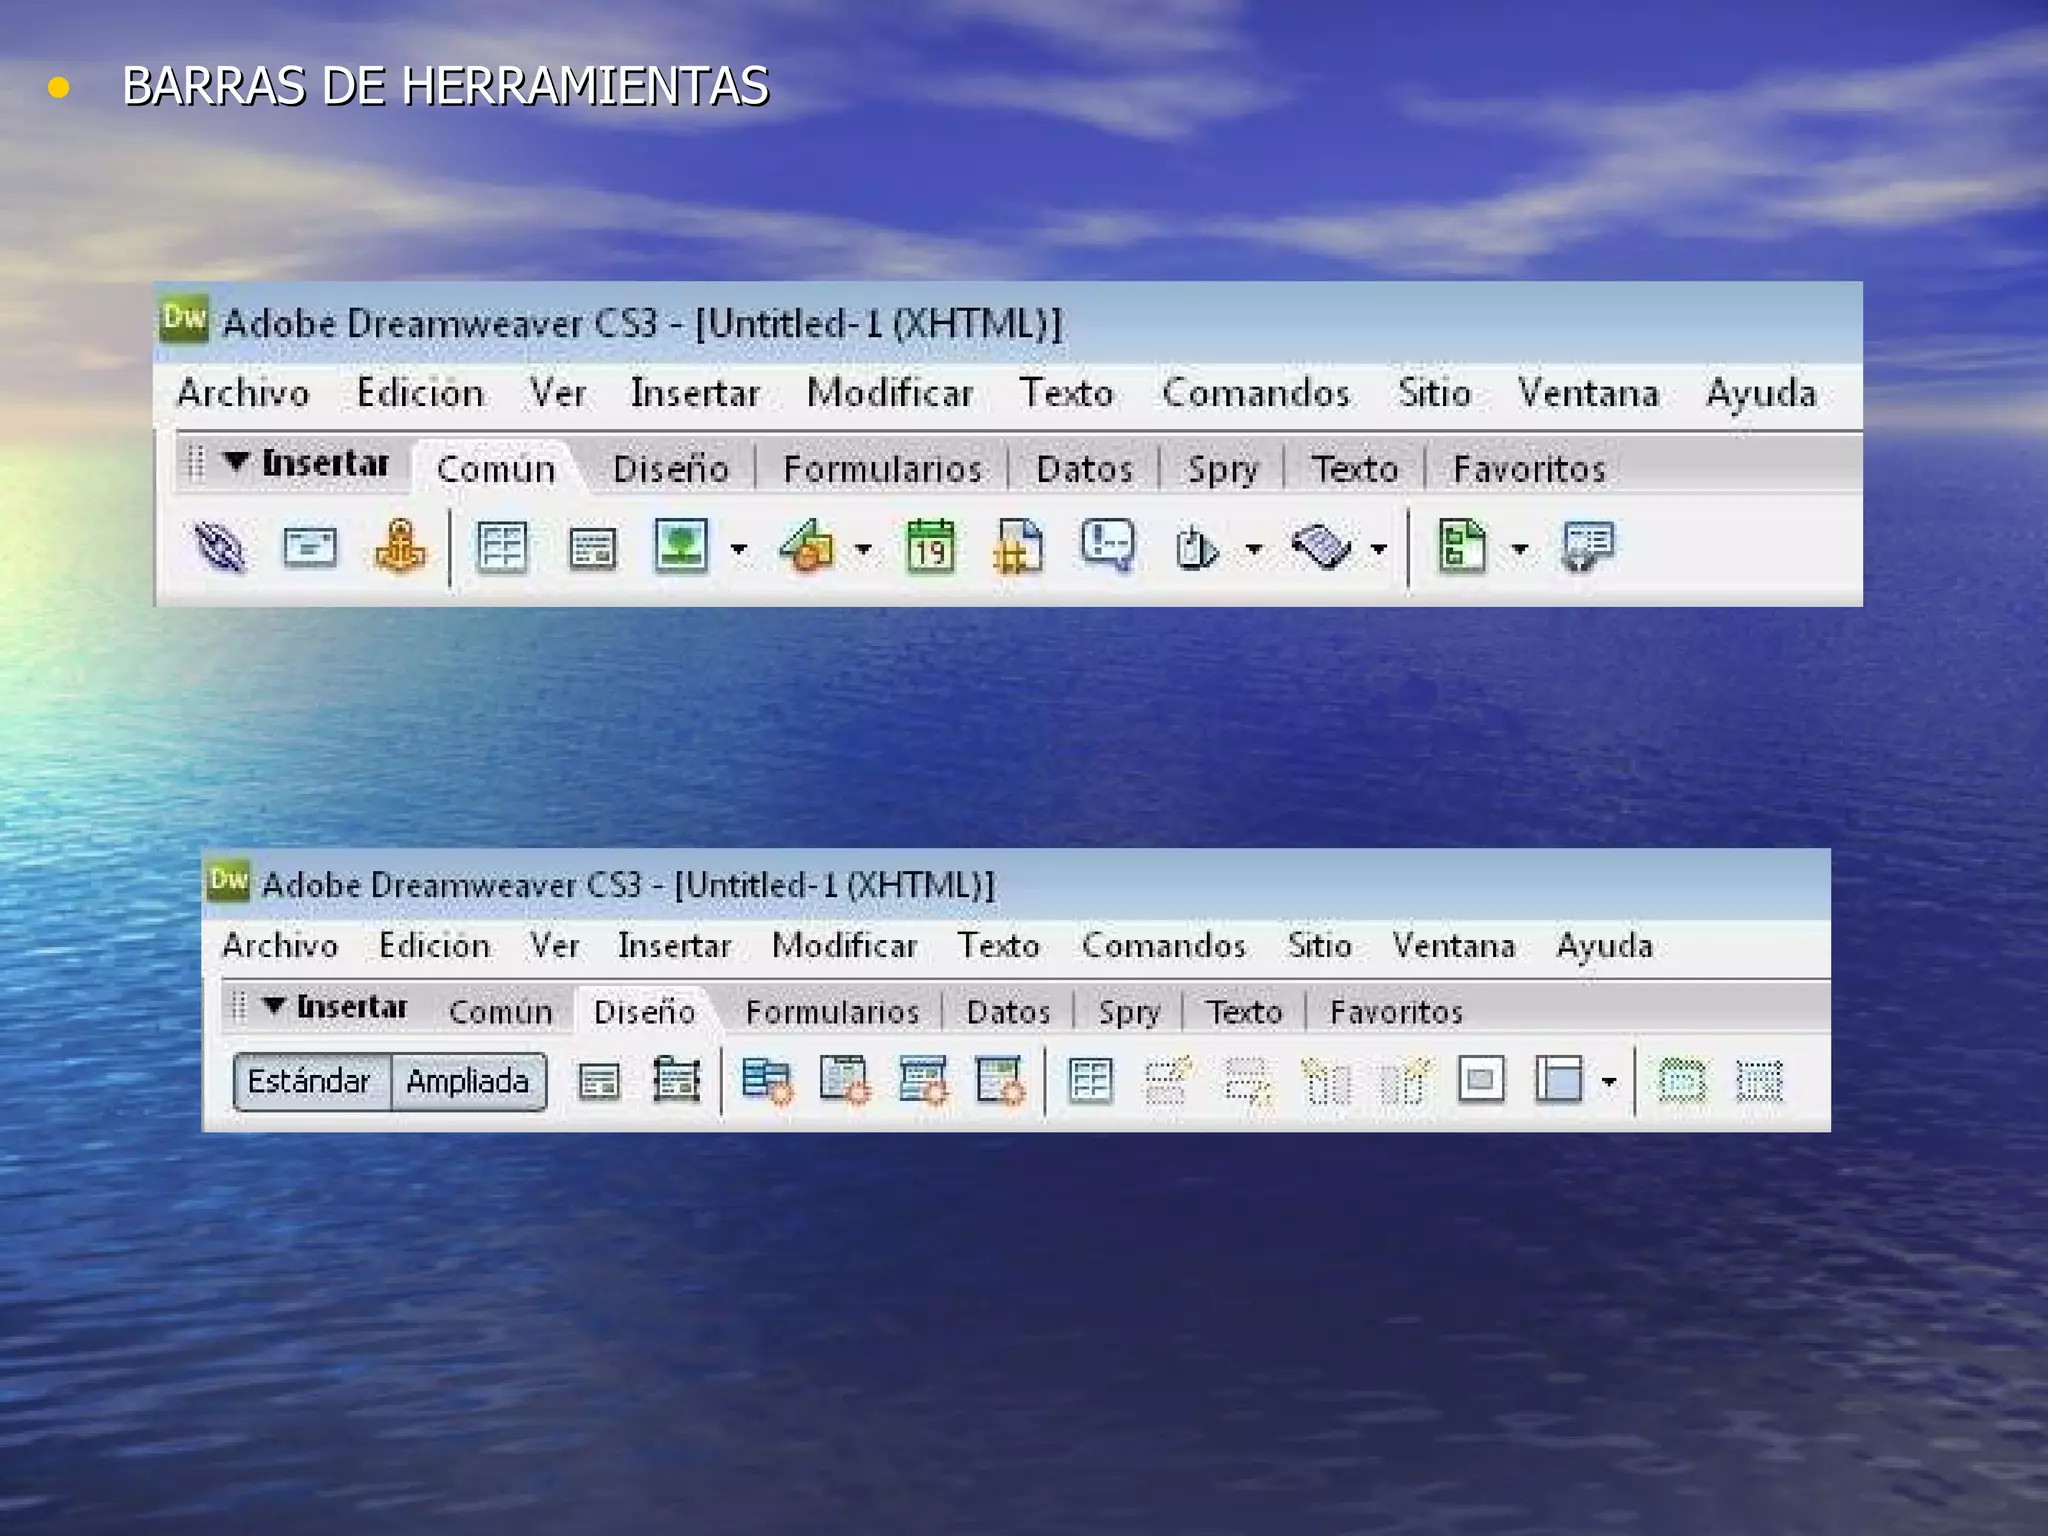Viewport: 2048px width, 1536px height.
Task: Open the Templates dropdown arrow
Action: pyautogui.click(x=1520, y=549)
